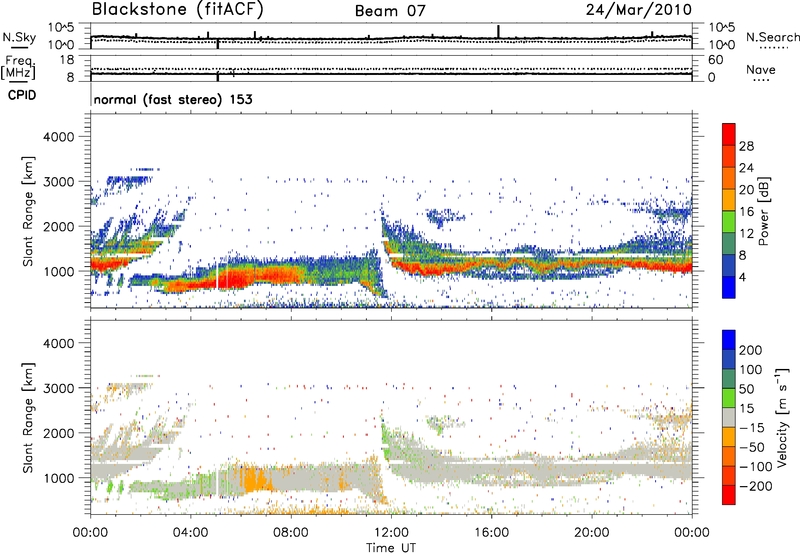Click the N.Sky legend label
The height and width of the screenshot is (554, 800).
tap(19, 37)
